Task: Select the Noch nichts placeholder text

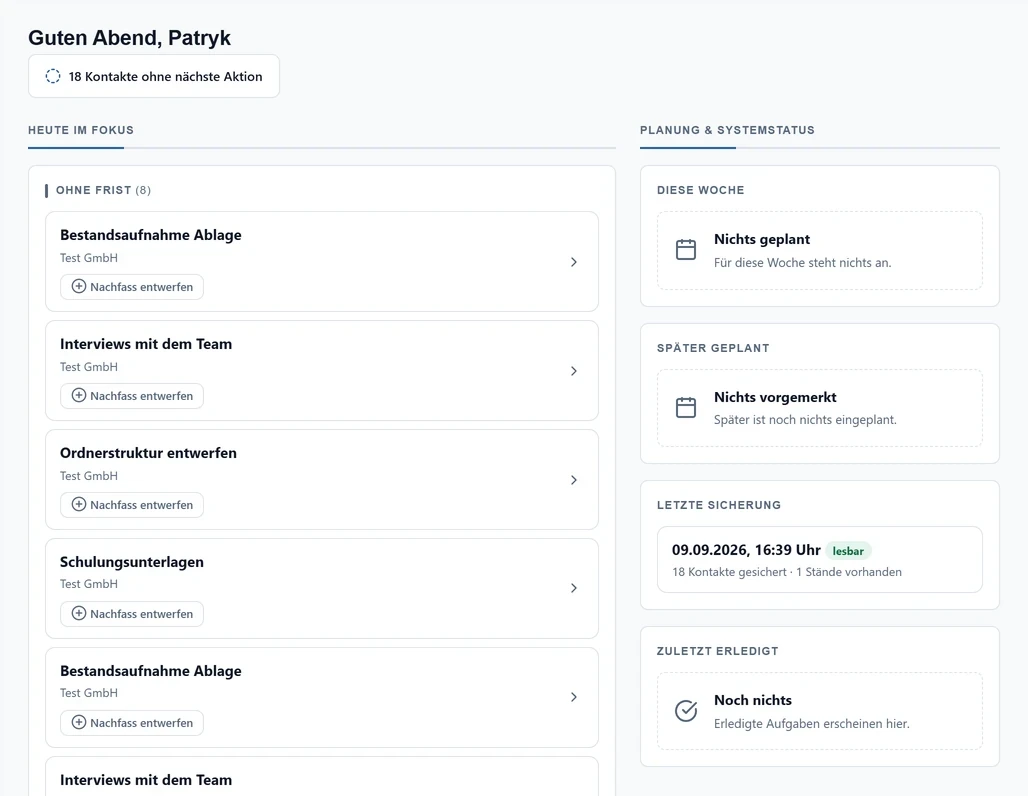Action: pos(753,700)
